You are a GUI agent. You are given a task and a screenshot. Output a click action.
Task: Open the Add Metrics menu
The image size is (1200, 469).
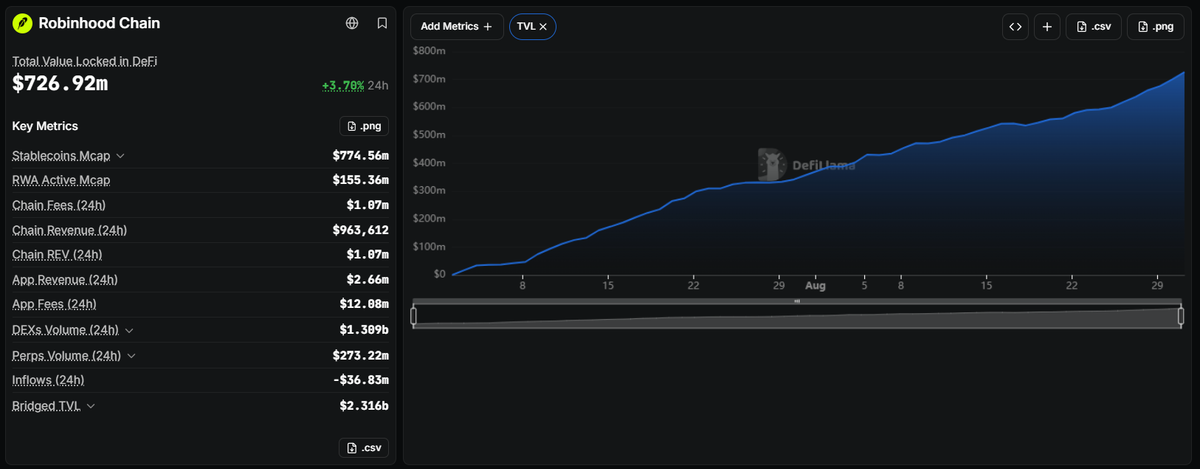coord(457,27)
